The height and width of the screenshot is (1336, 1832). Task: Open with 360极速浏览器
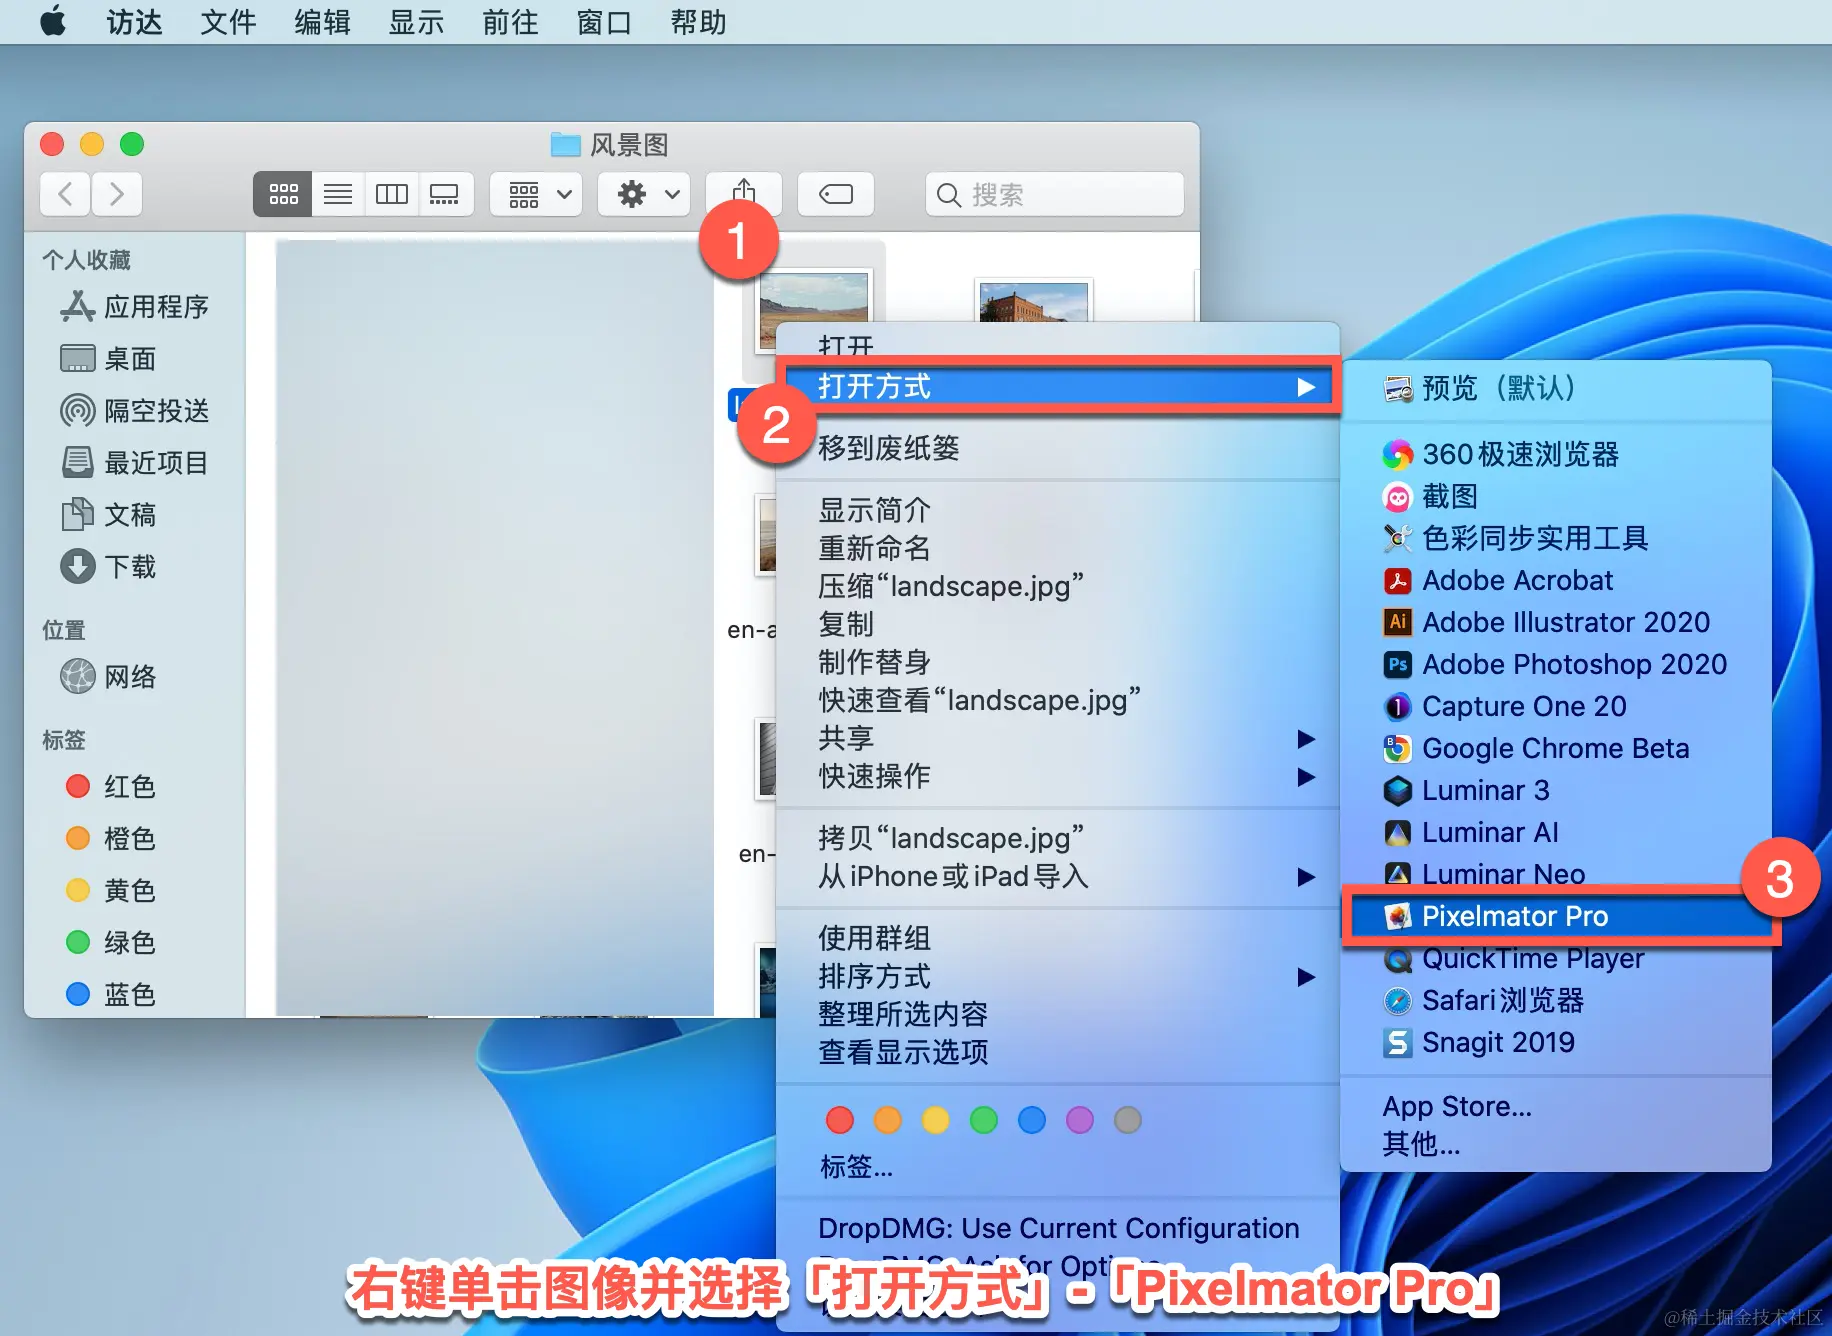(1556, 454)
